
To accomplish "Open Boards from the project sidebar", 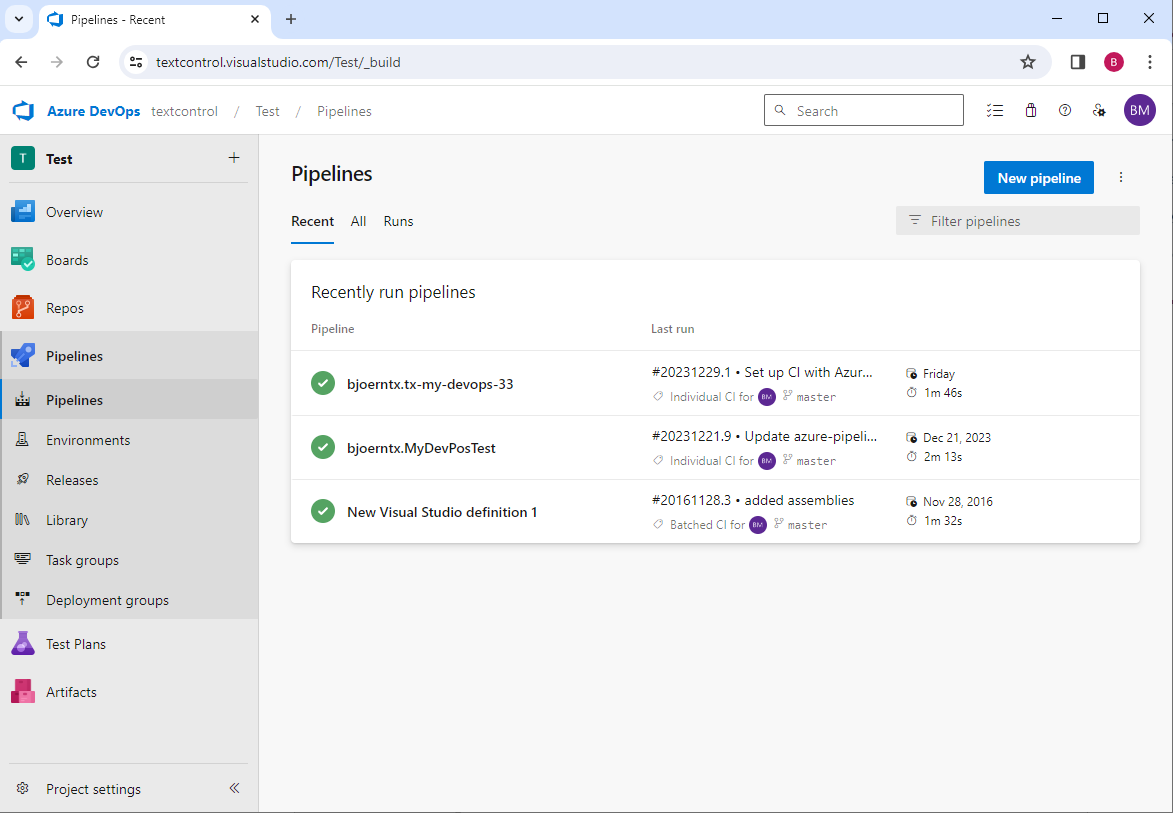I will [x=67, y=259].
